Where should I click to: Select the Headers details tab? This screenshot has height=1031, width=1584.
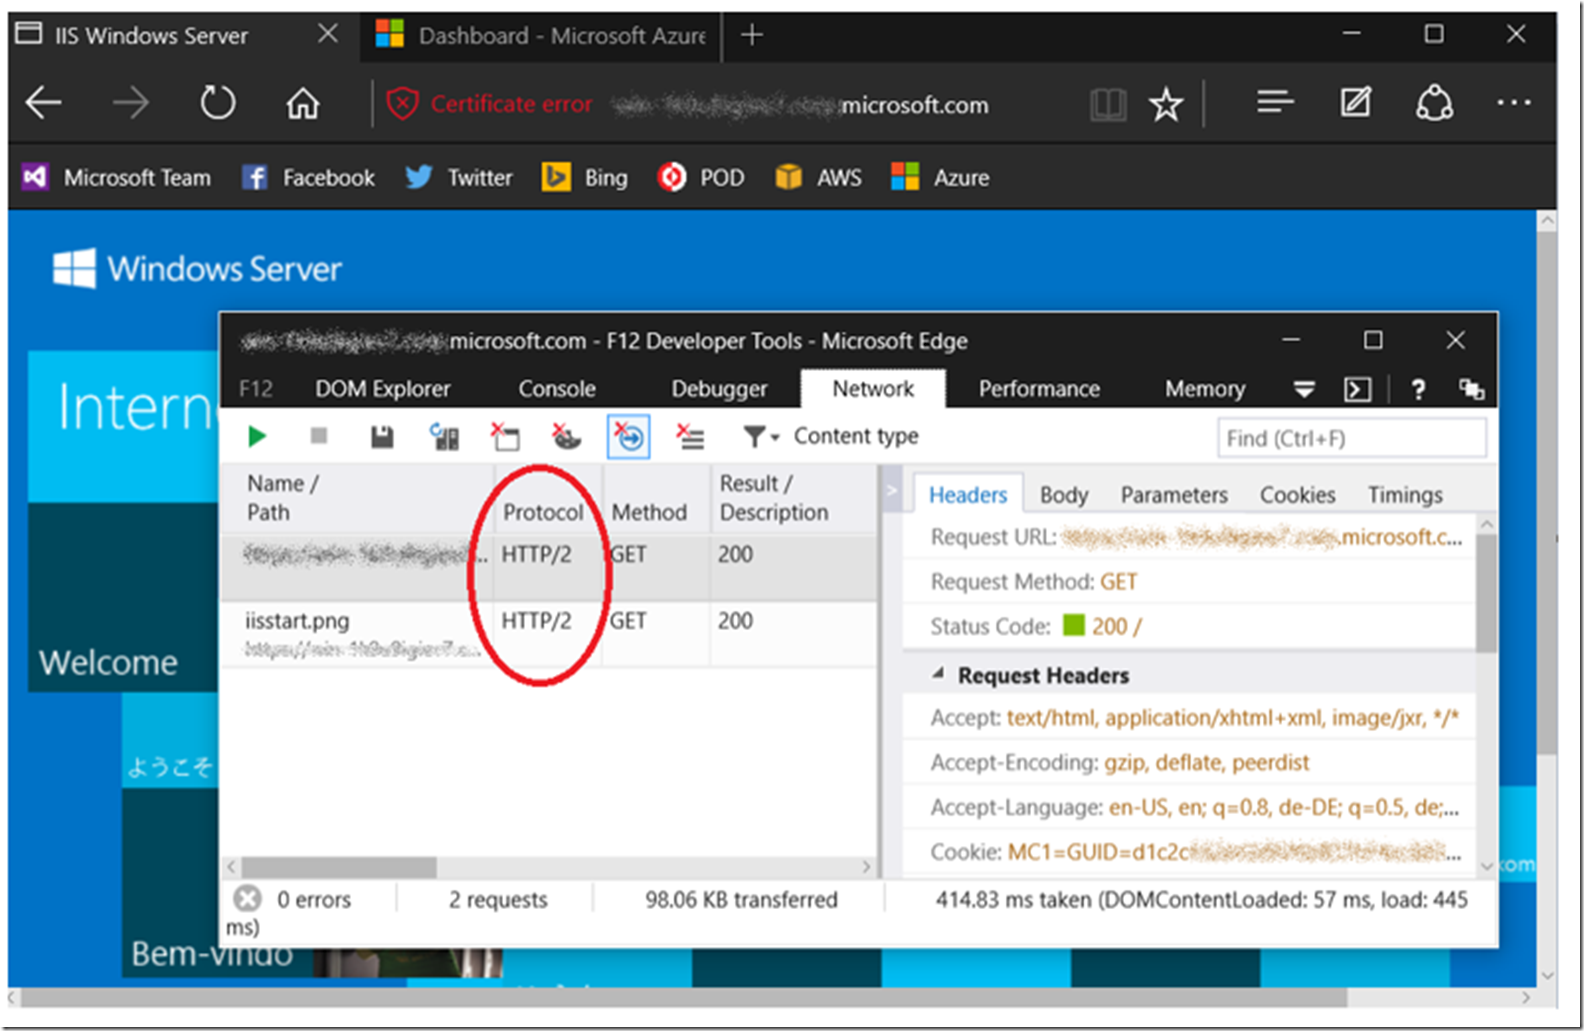(x=967, y=495)
